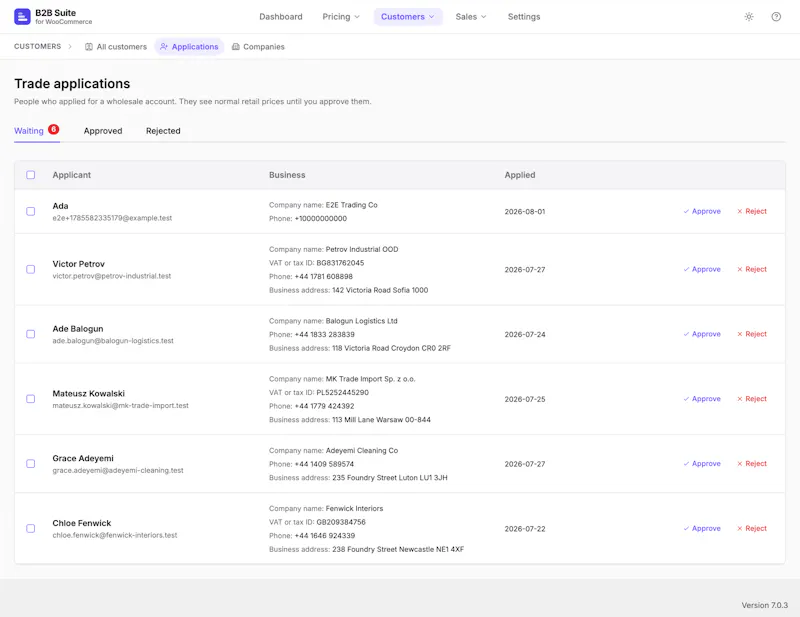The image size is (800, 617).
Task: Expand the Sales dropdown menu
Action: tap(470, 16)
